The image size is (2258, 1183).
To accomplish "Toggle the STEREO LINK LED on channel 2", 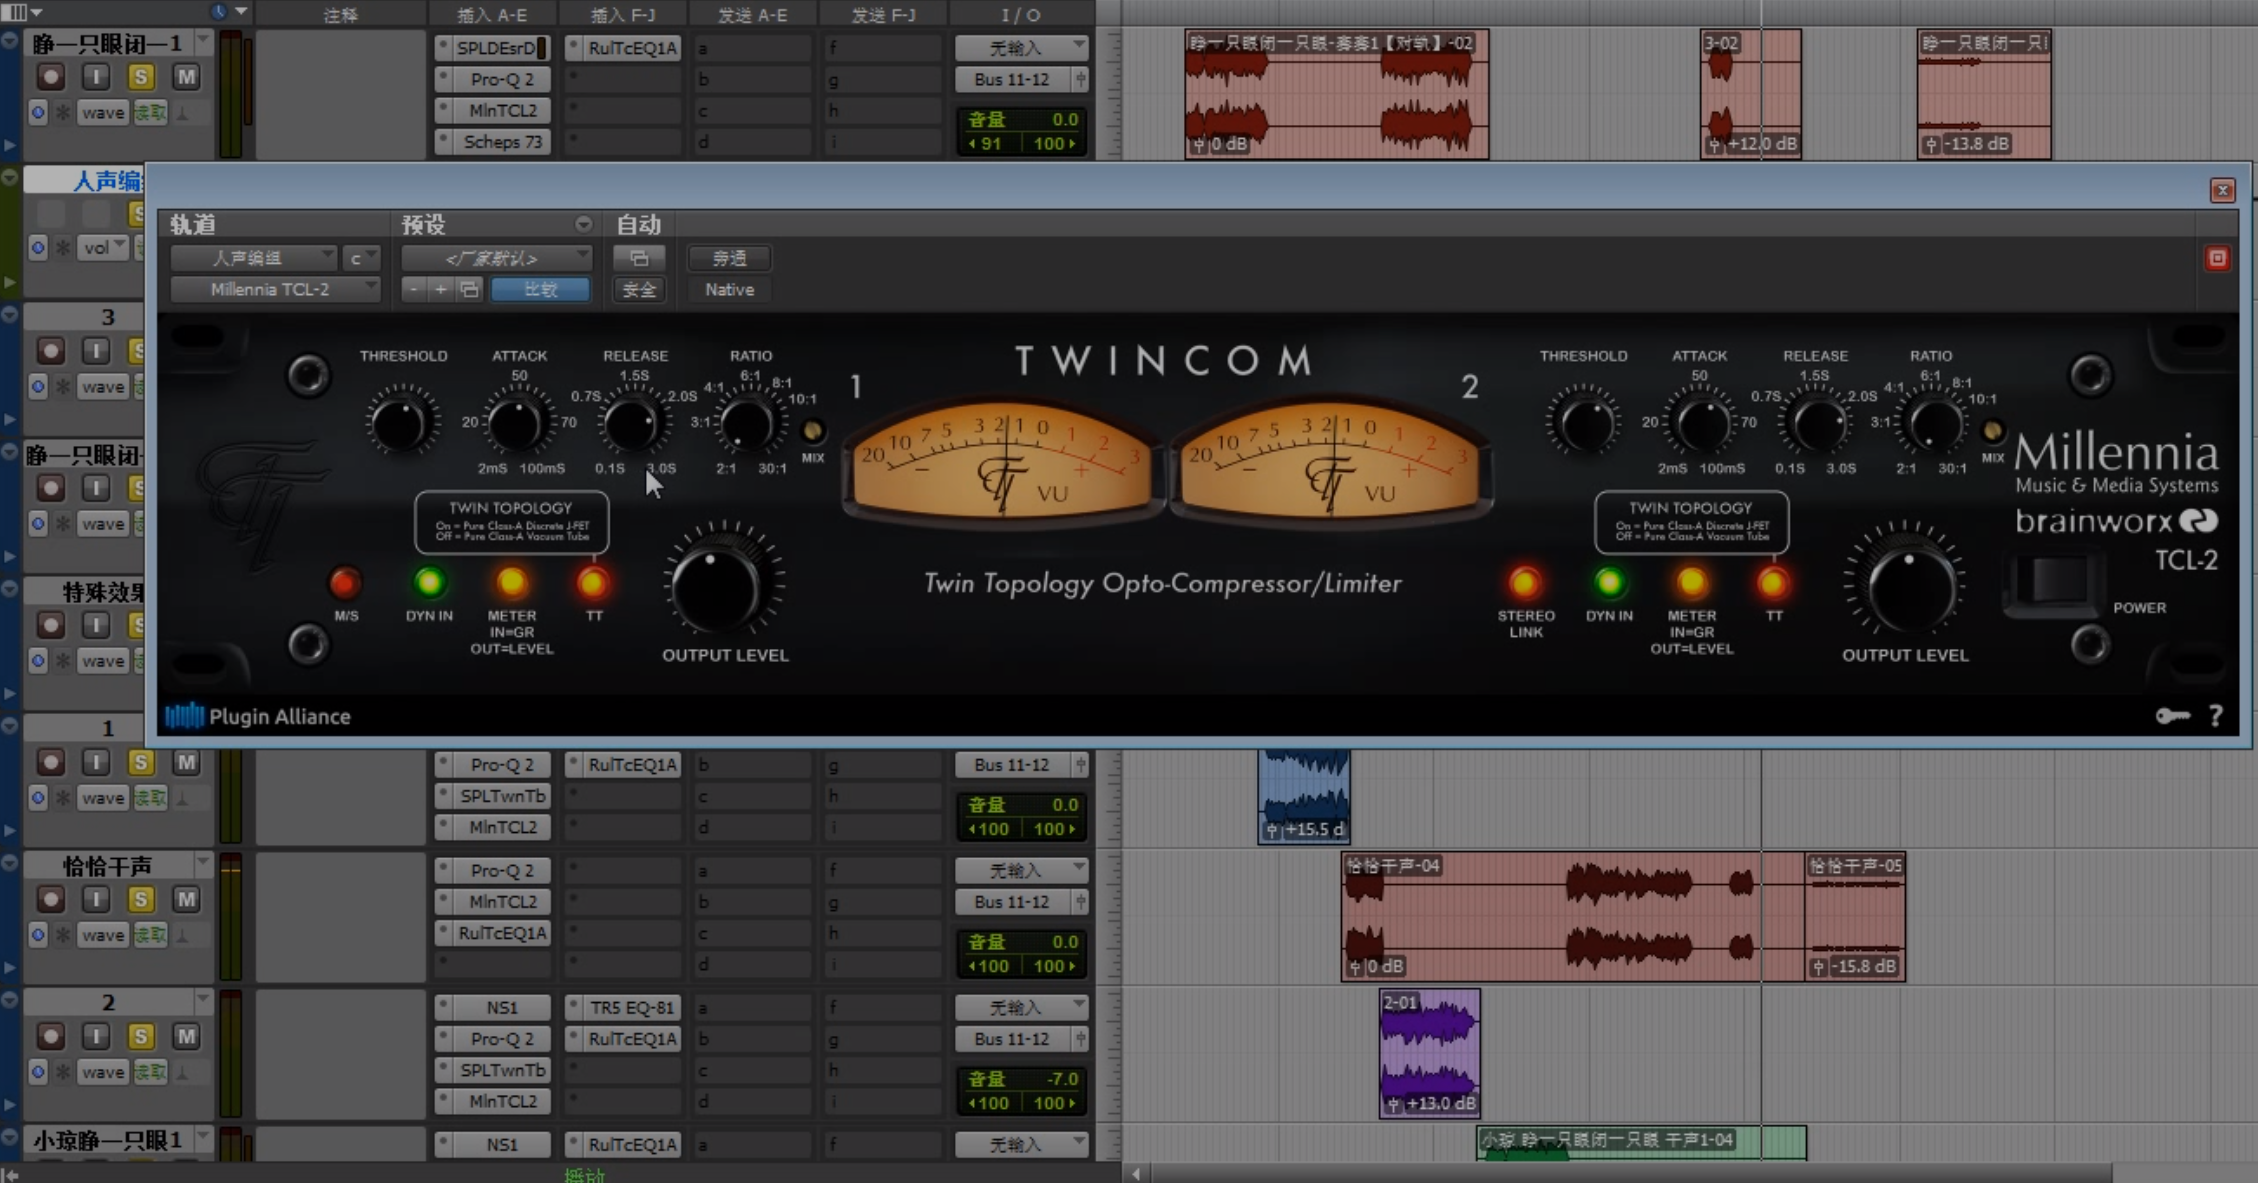I will point(1525,582).
